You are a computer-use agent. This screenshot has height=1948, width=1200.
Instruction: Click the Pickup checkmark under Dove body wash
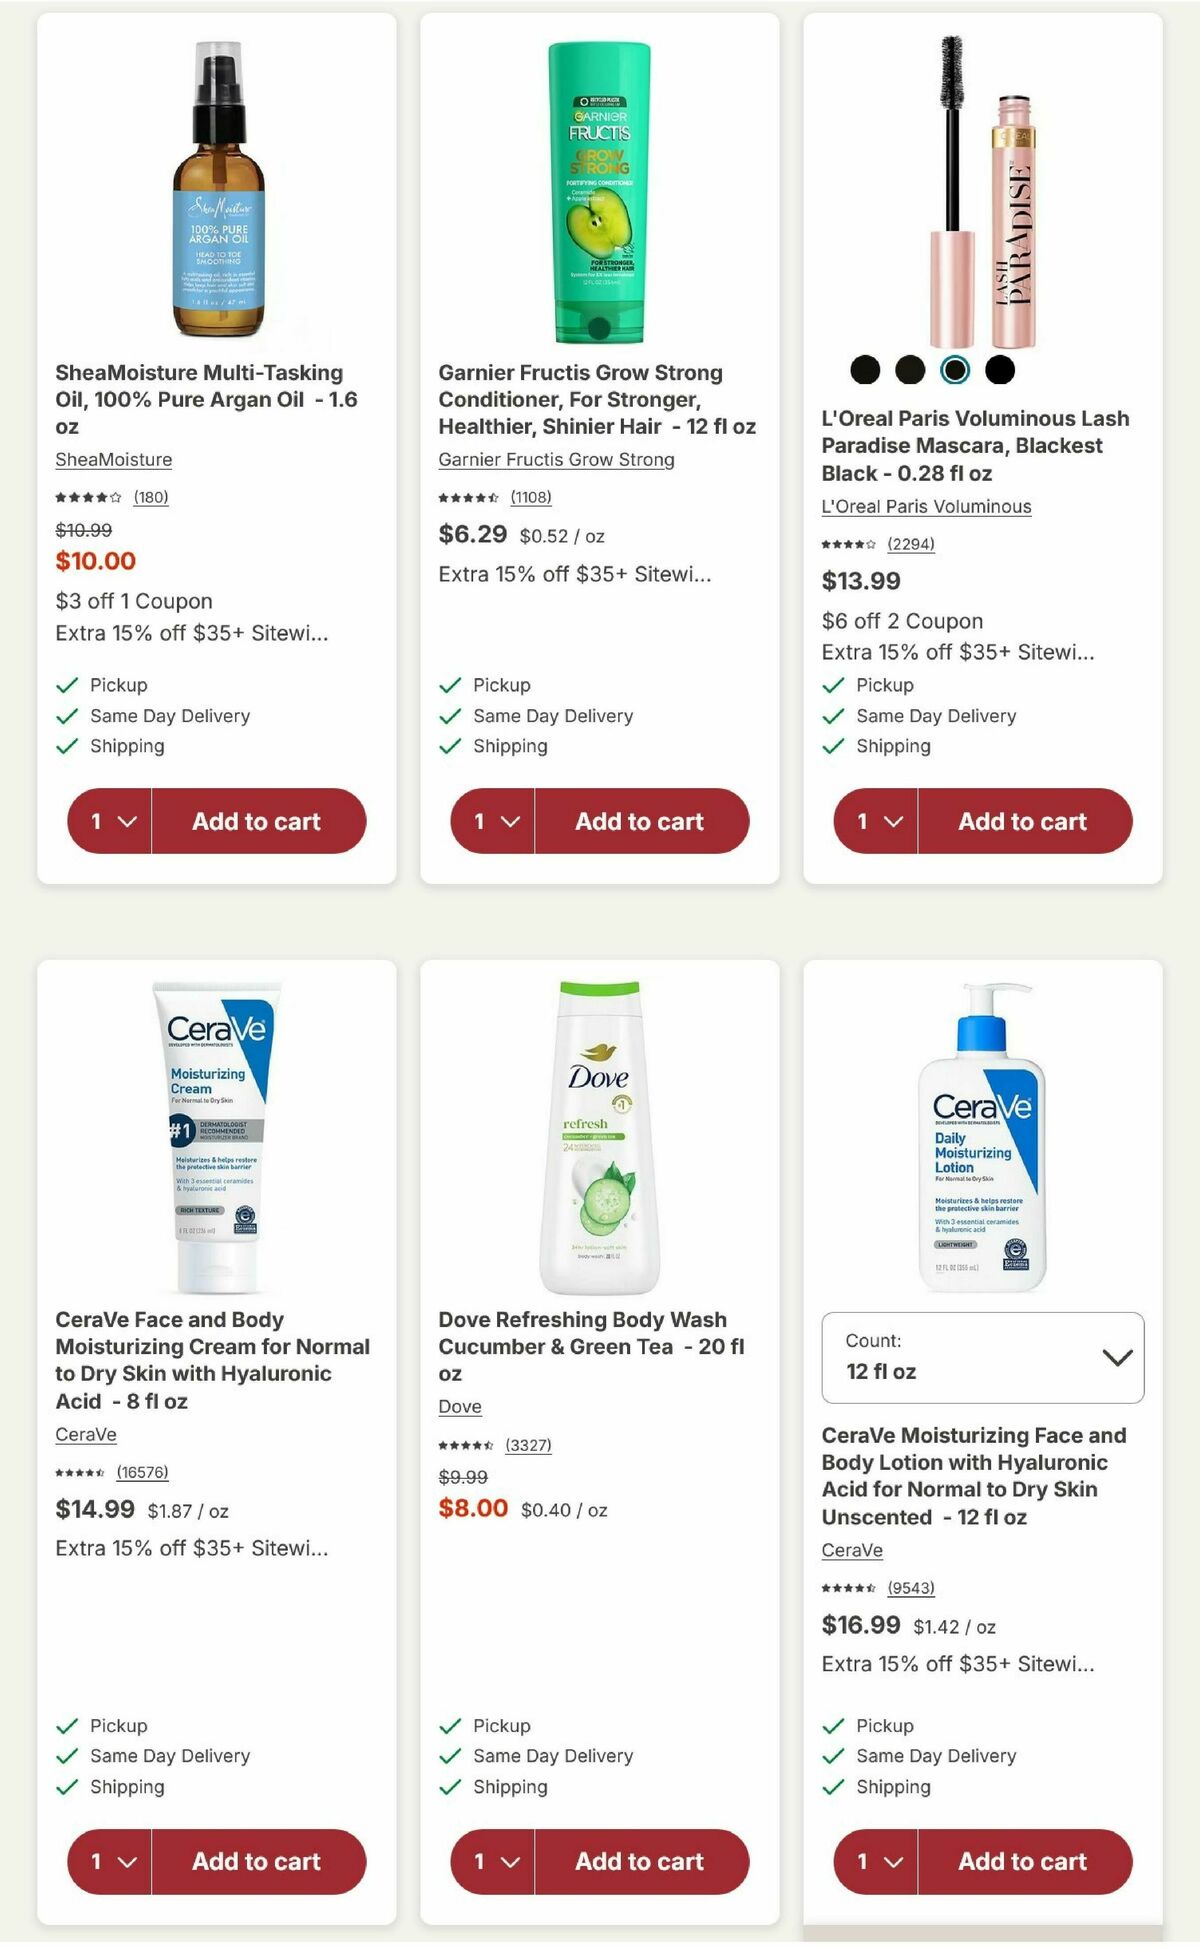(x=450, y=1726)
